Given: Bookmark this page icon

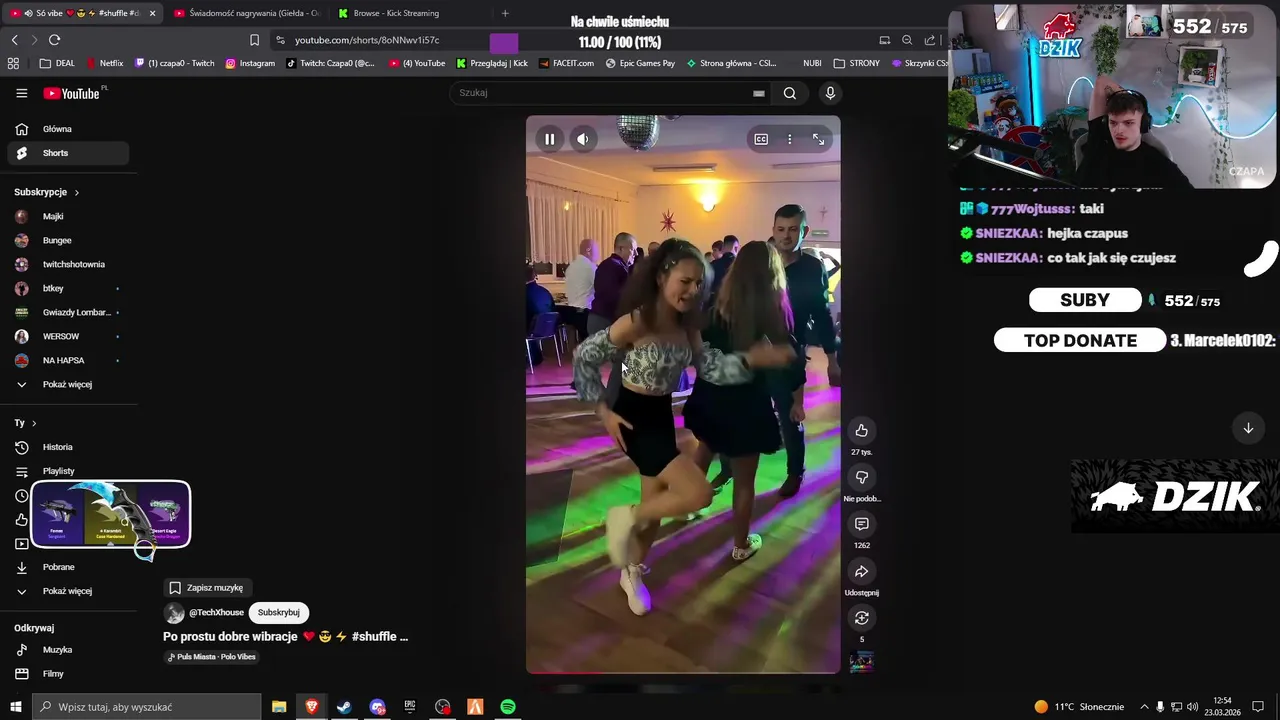Looking at the screenshot, I should coord(254,40).
